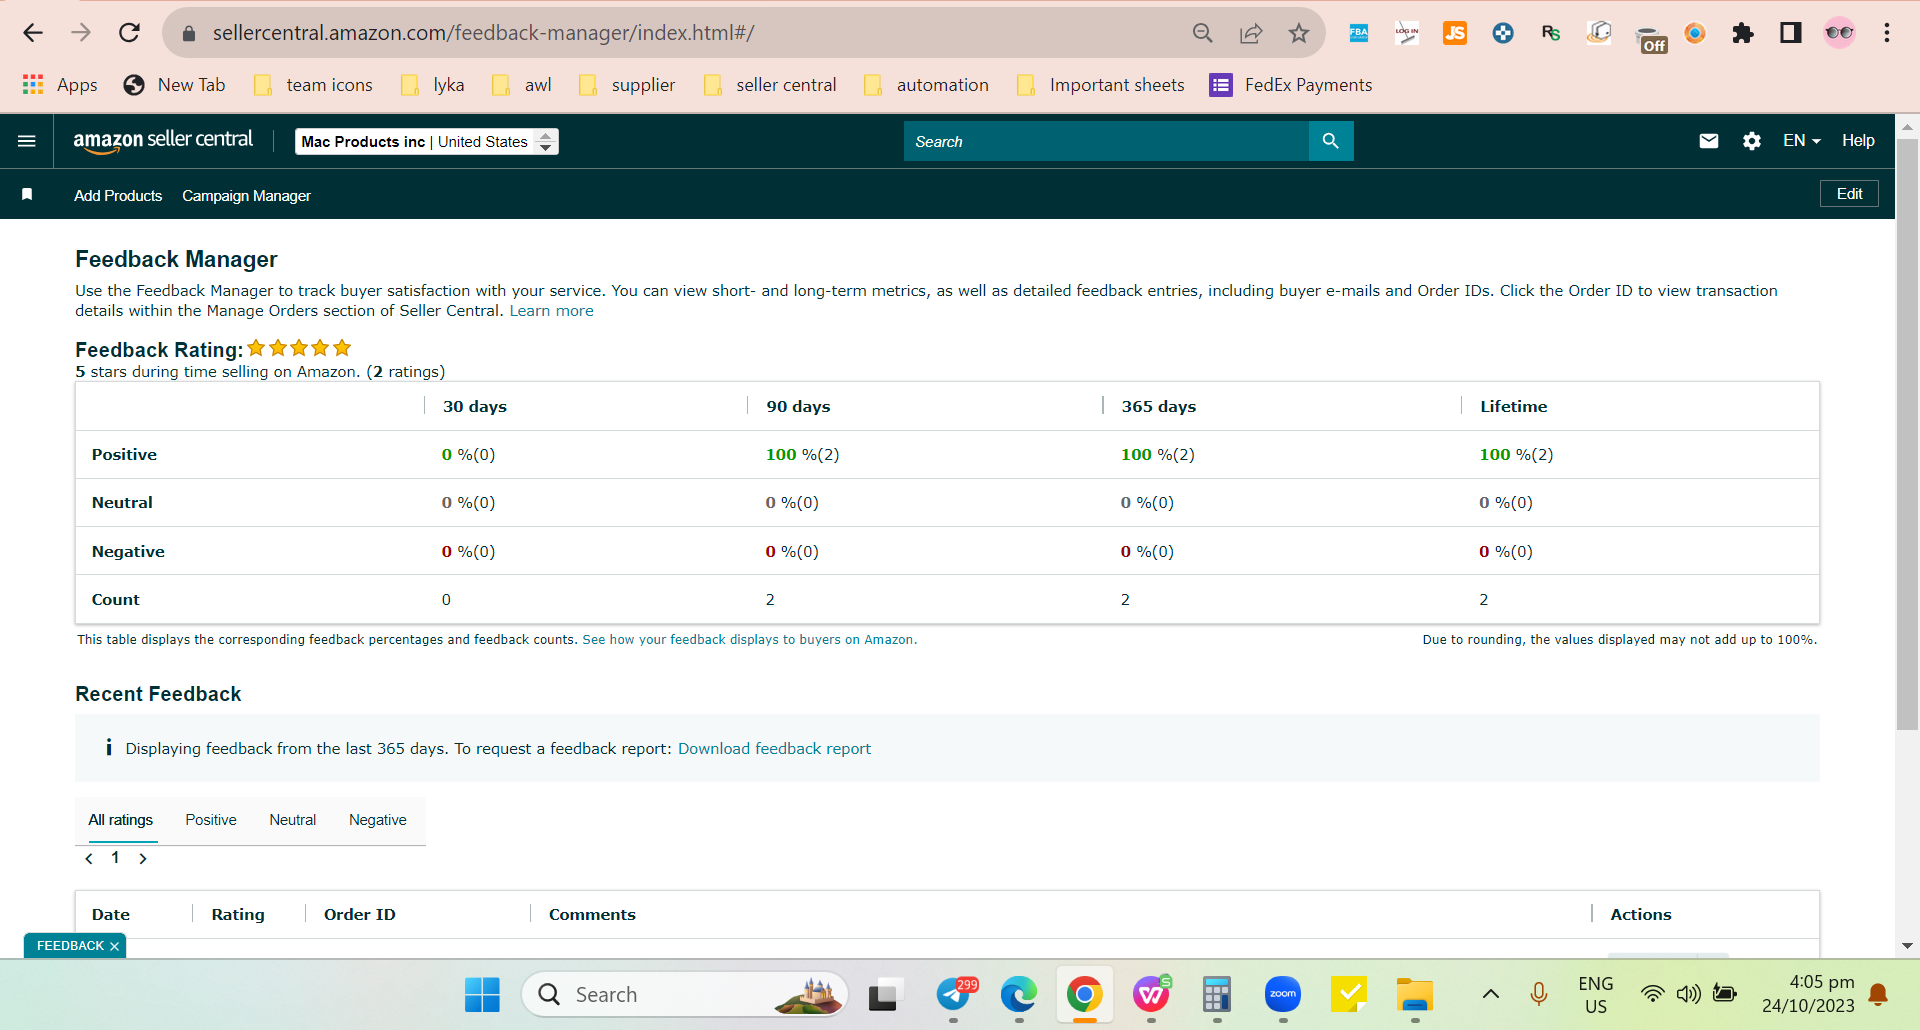1920x1030 pixels.
Task: Switch to the Neutral feedback tab
Action: coord(292,820)
